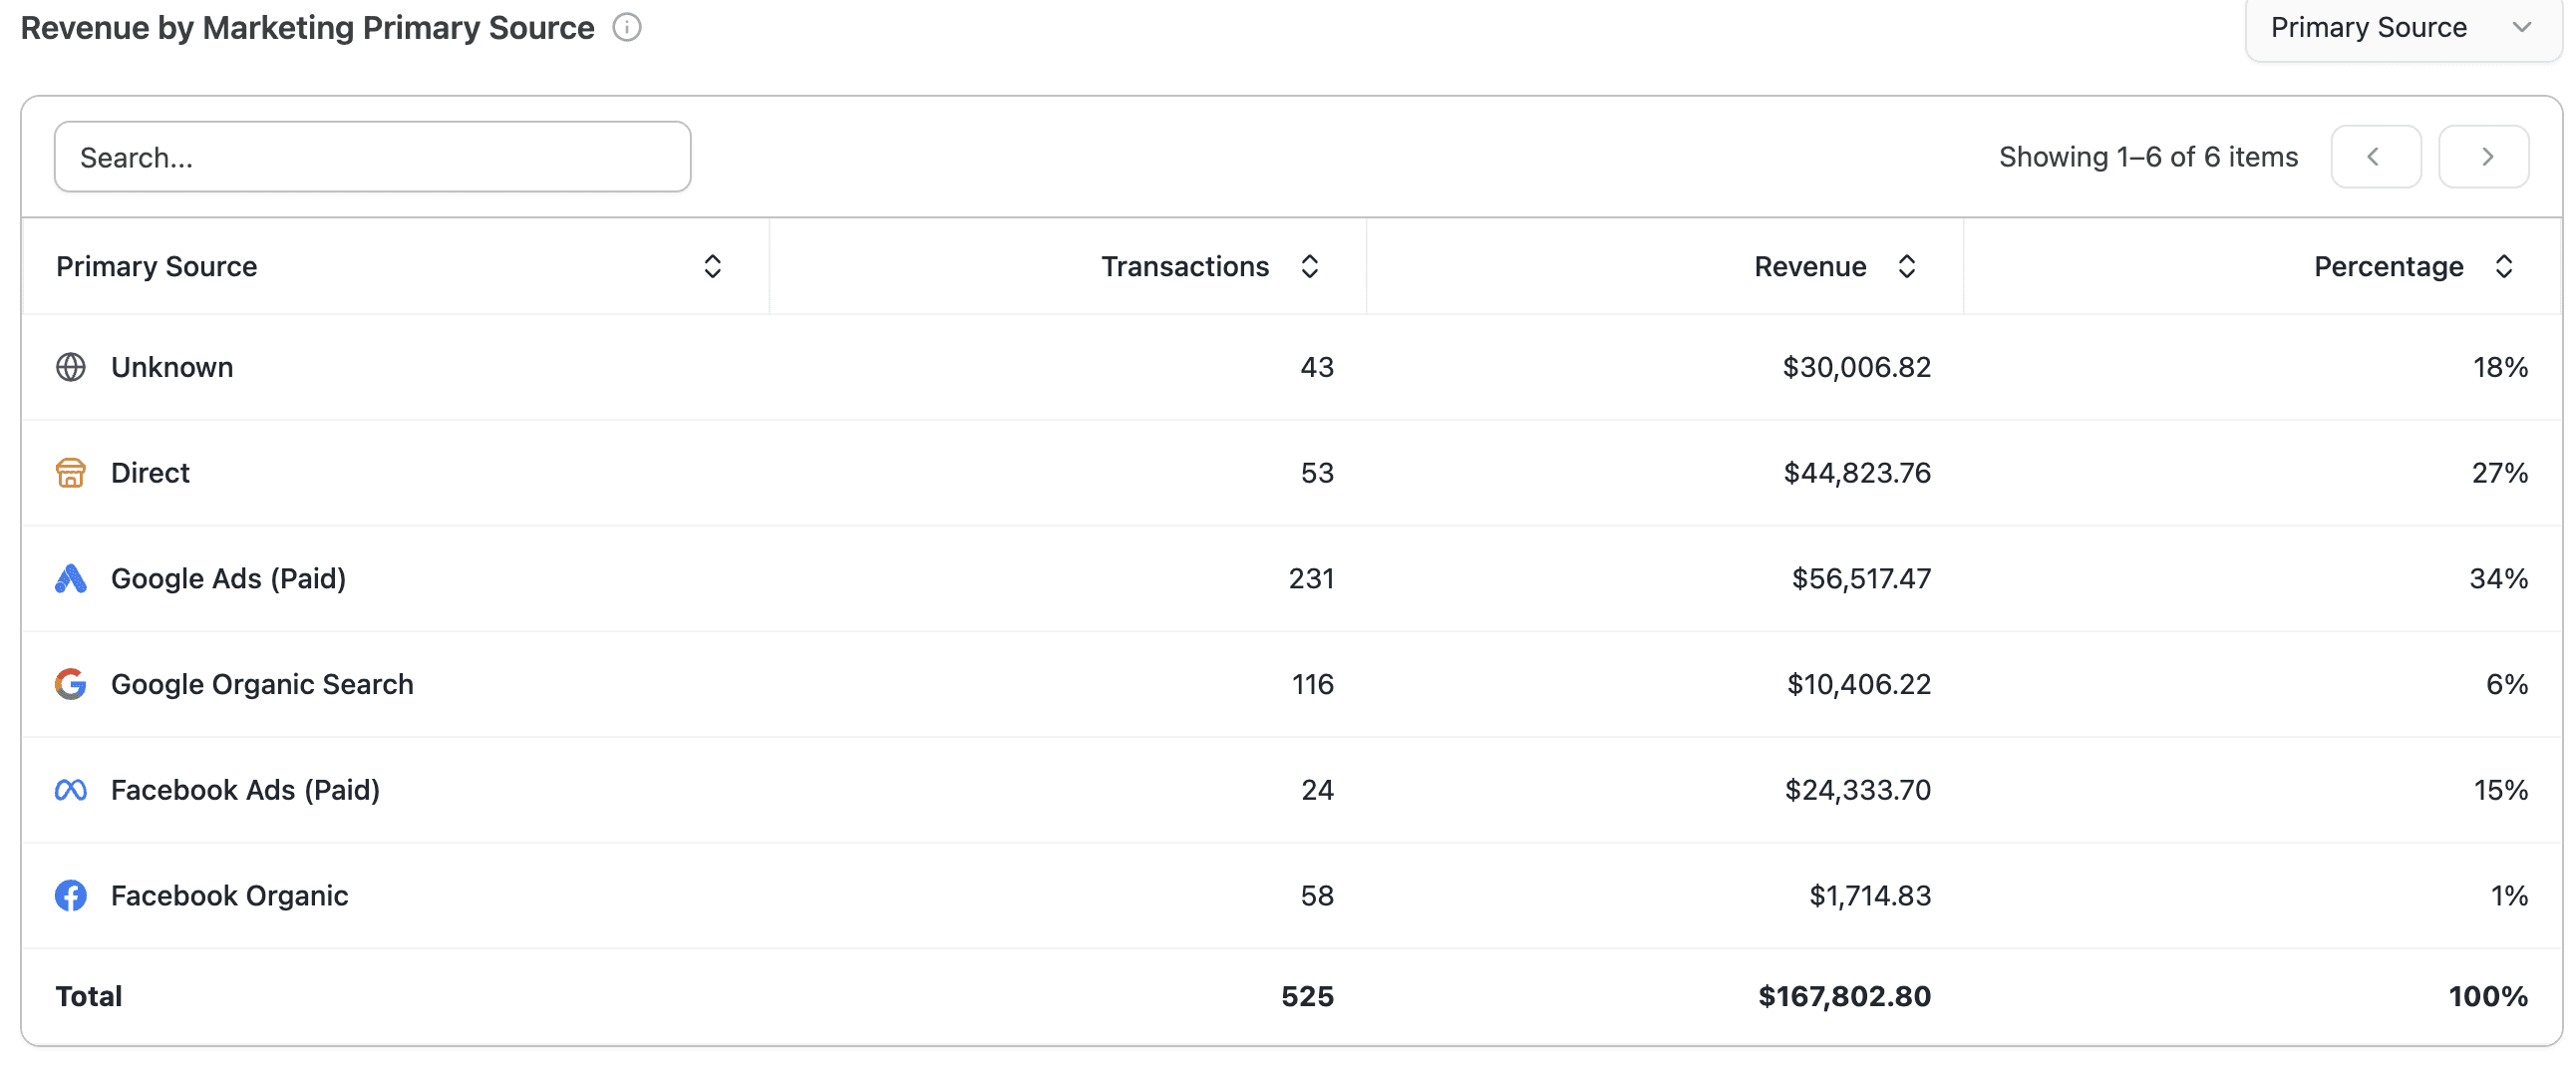The width and height of the screenshot is (2576, 1073).
Task: Sort by the Primary Source column
Action: point(712,266)
